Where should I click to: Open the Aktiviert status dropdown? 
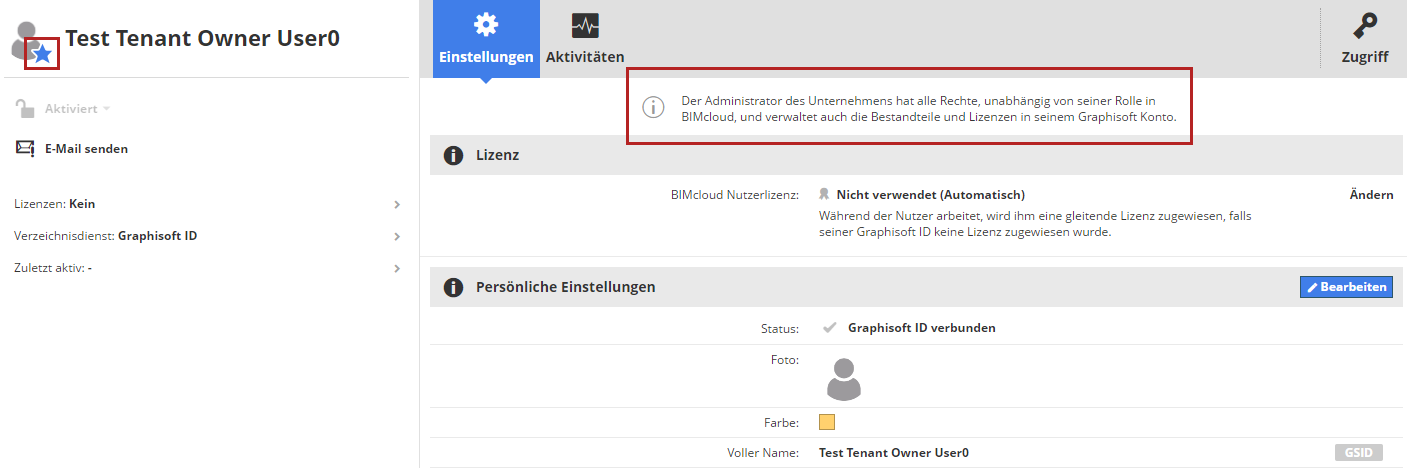click(76, 108)
